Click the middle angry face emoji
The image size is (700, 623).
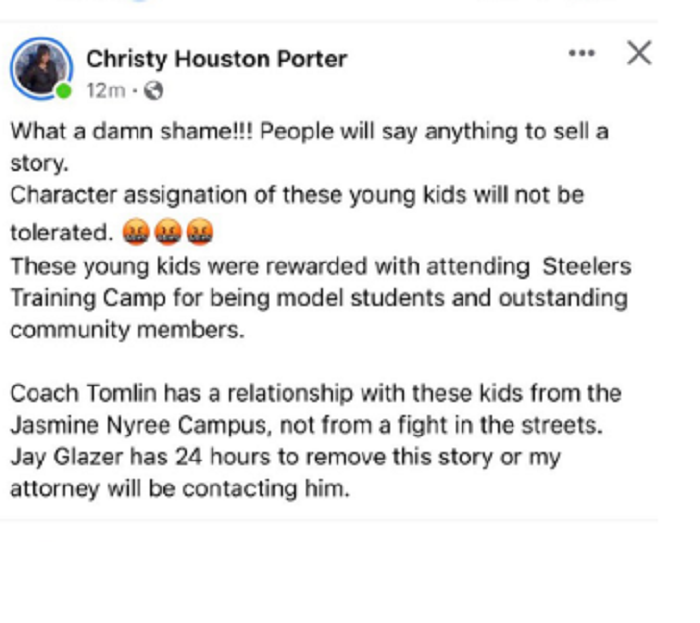click(166, 233)
